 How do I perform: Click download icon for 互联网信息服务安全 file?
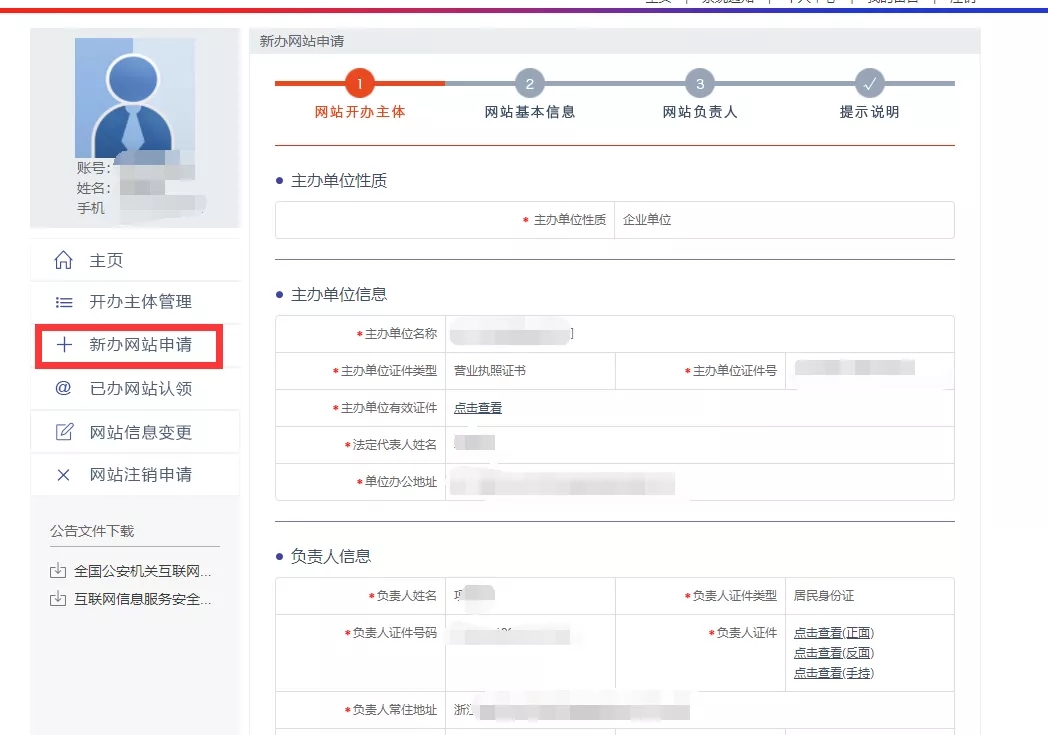58,600
